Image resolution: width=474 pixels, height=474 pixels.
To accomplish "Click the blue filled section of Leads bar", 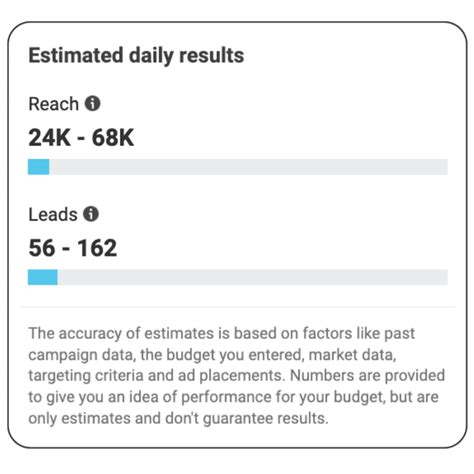I will click(x=43, y=277).
